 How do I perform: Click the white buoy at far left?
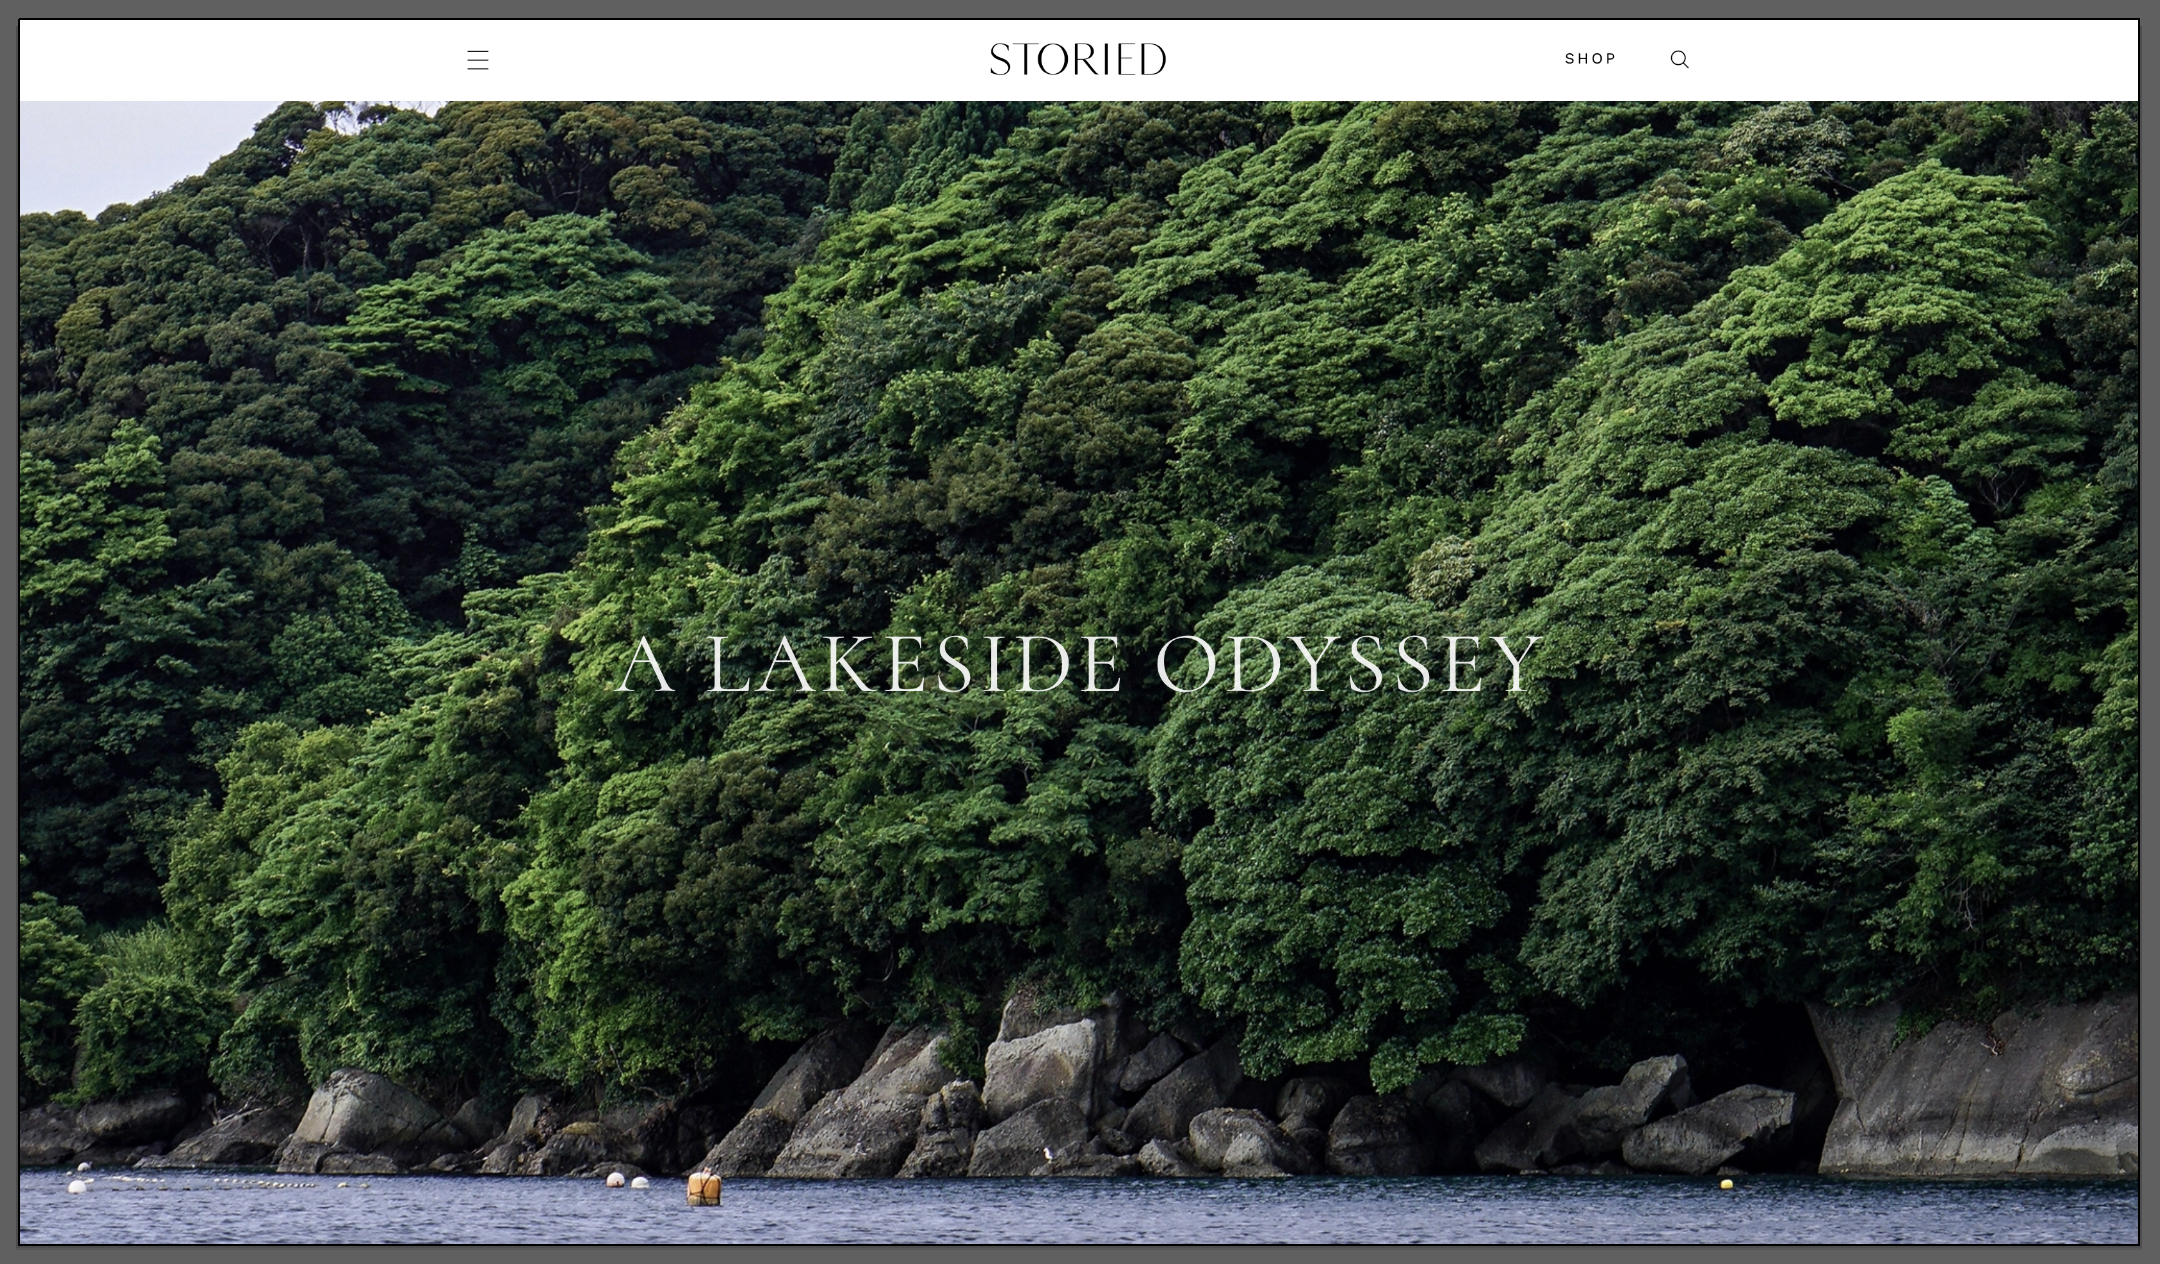pos(77,1186)
